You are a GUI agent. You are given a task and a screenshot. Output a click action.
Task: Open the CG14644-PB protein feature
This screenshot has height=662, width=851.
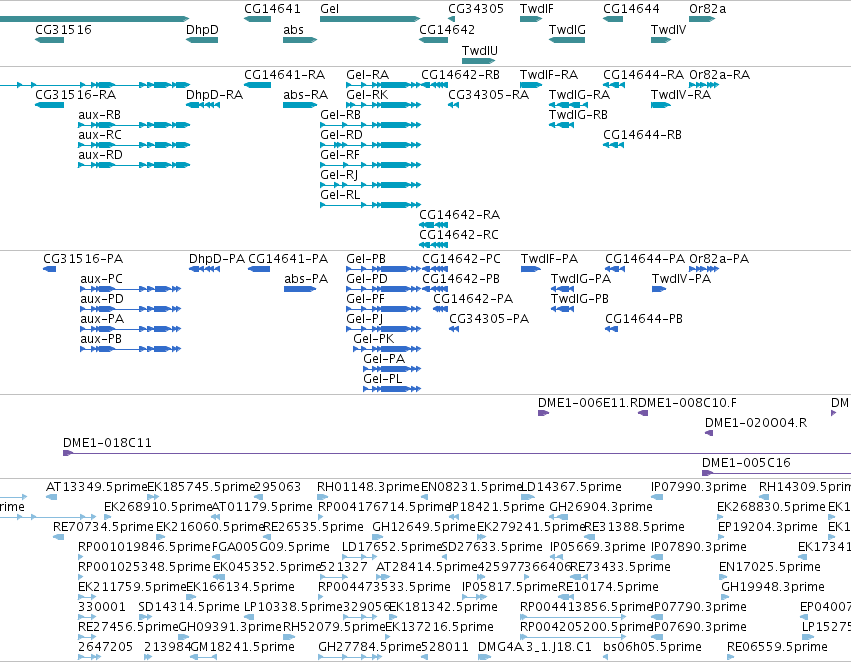(611, 329)
